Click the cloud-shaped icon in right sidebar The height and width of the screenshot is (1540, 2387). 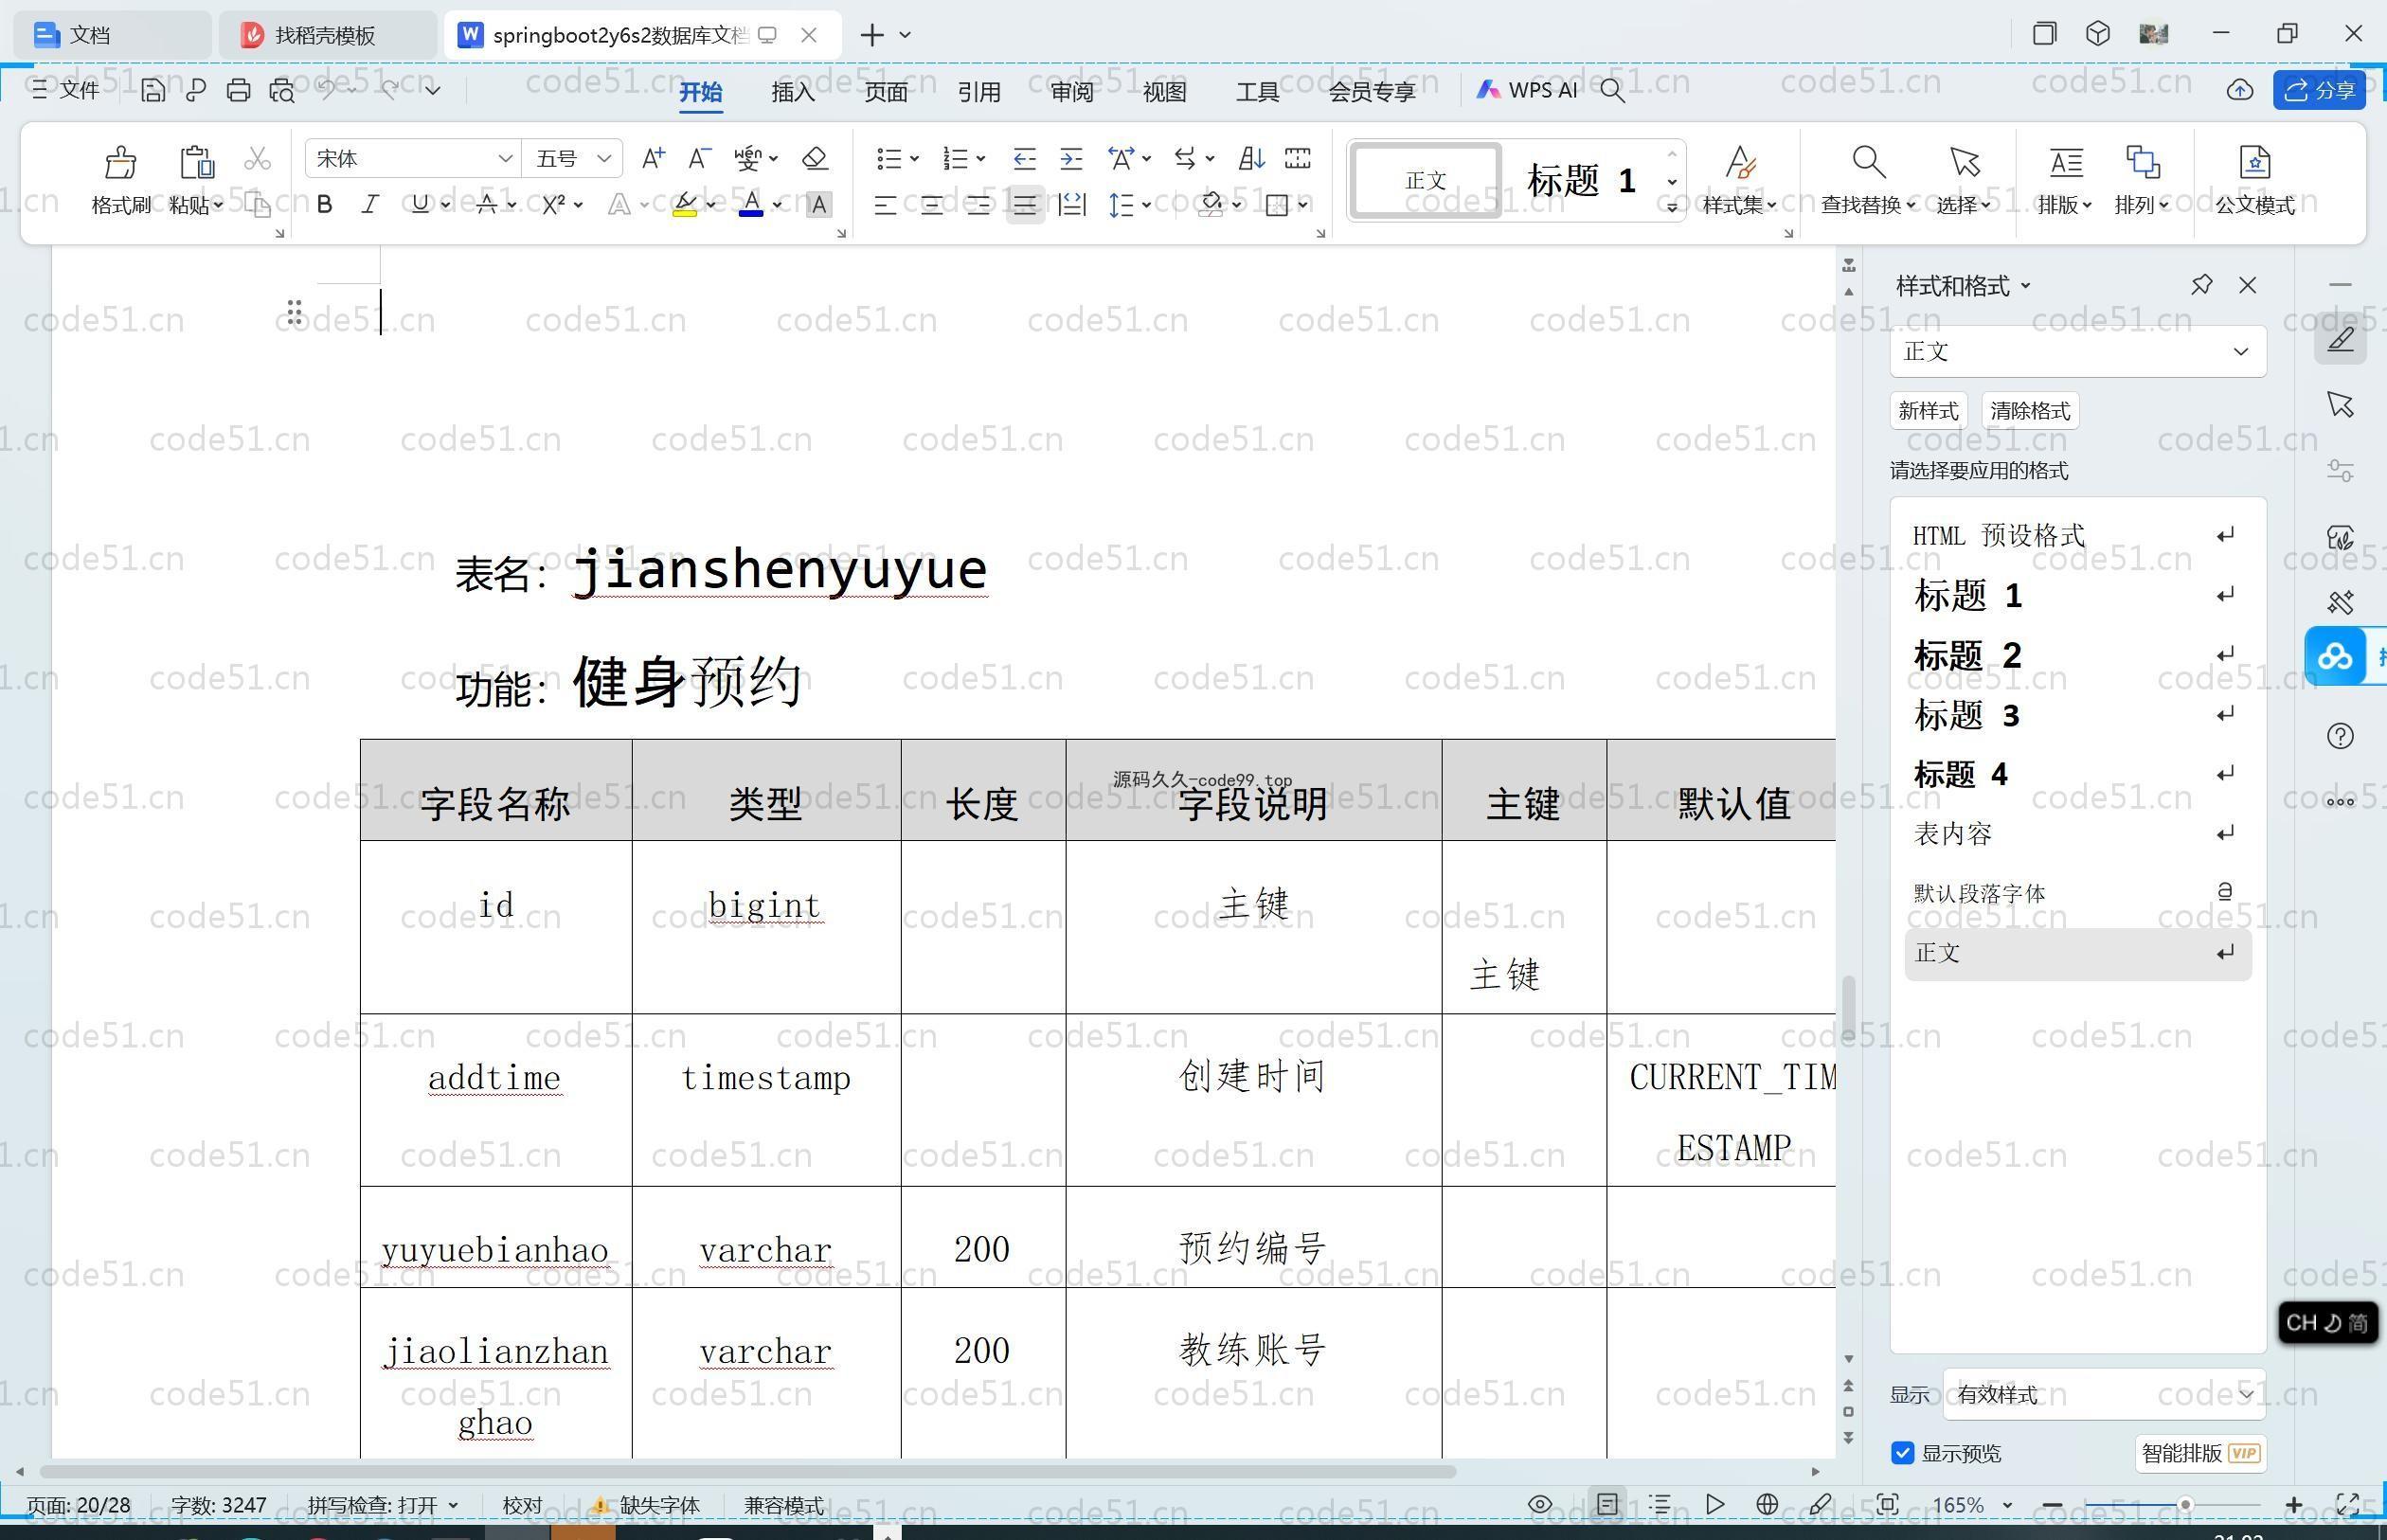pyautogui.click(x=2336, y=656)
